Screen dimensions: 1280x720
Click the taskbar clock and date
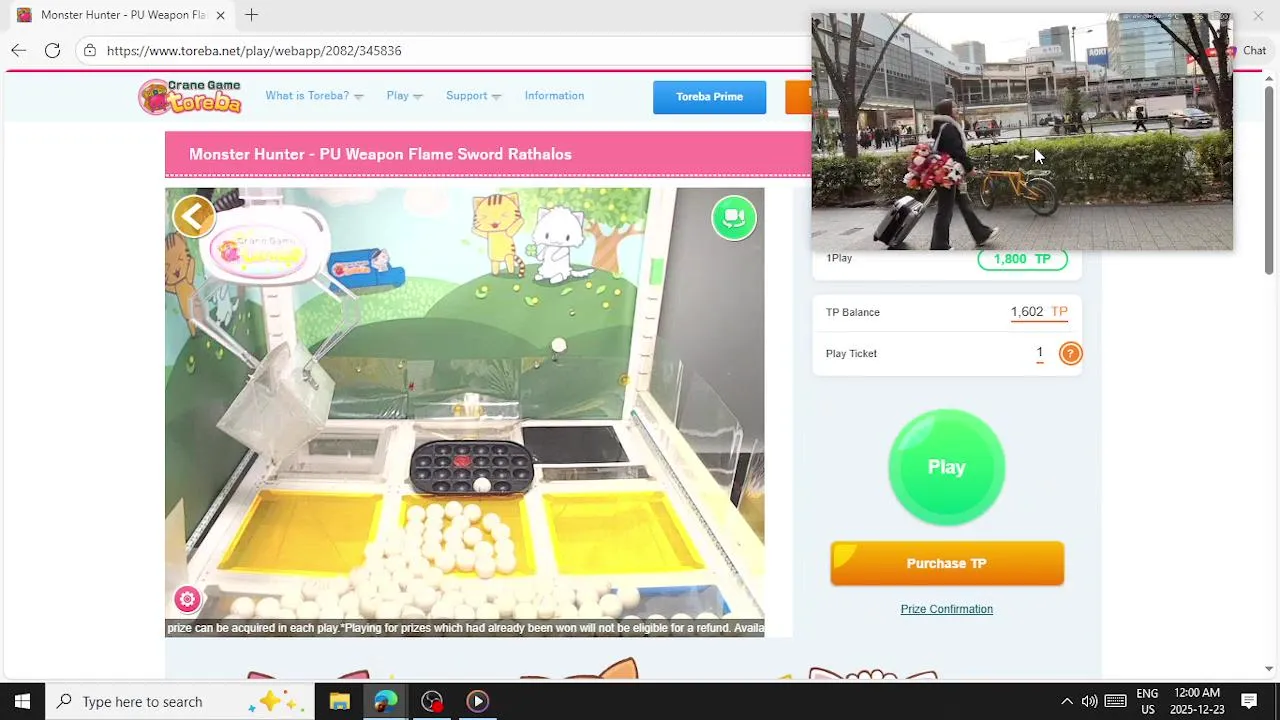point(1196,701)
